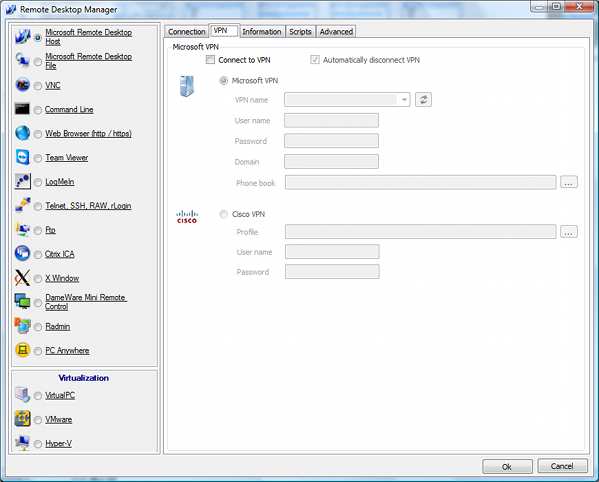Screen dimensions: 599x482
Task: Click the Team Viewer icon
Action: point(23,157)
